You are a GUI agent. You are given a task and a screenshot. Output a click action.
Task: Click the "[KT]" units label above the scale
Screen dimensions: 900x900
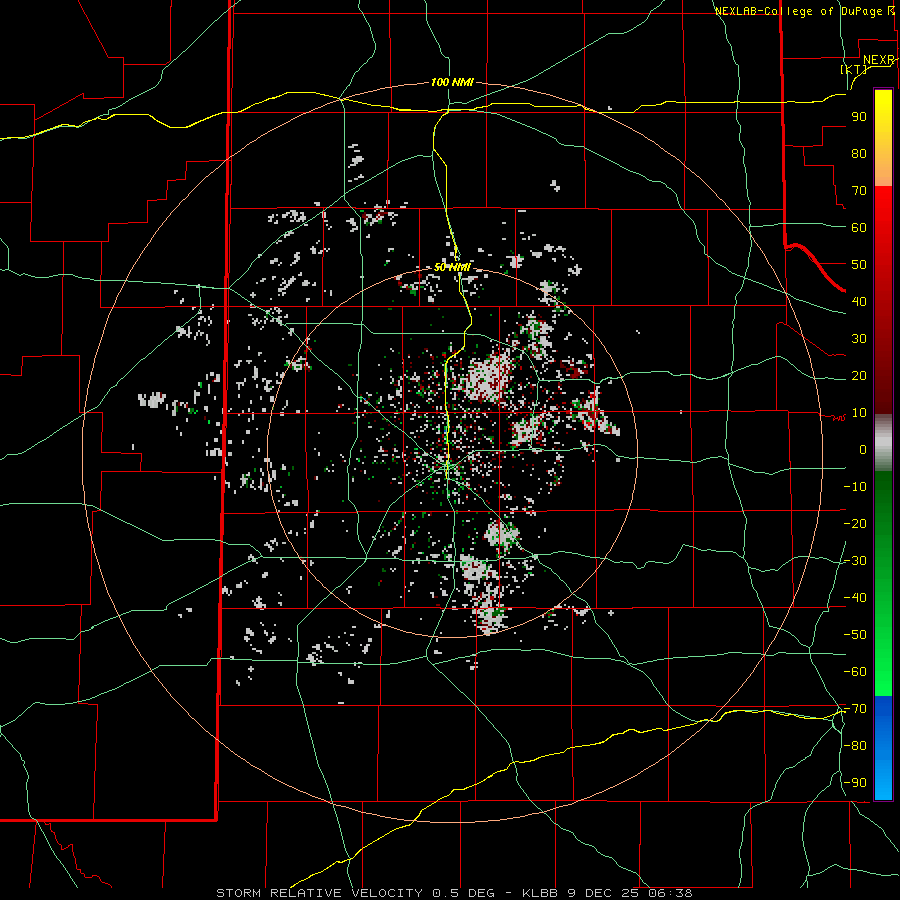[854, 69]
